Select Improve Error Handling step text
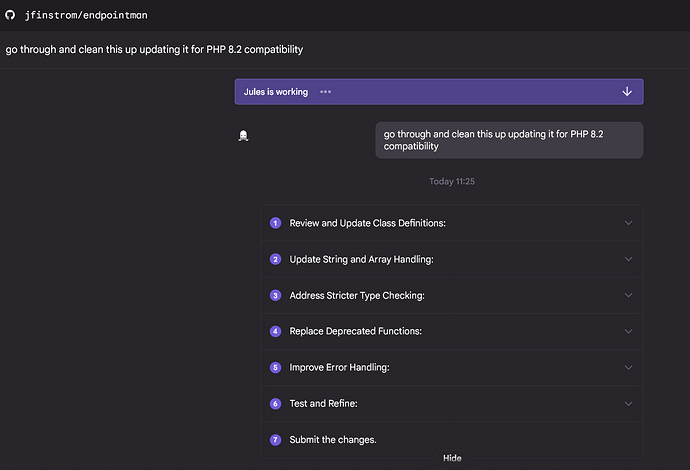 [x=339, y=367]
